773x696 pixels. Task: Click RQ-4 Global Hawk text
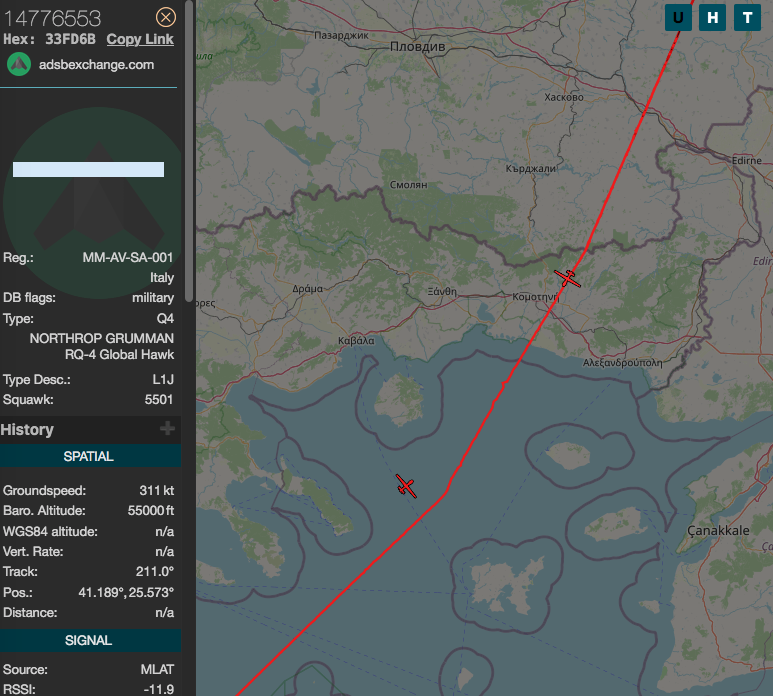point(119,355)
